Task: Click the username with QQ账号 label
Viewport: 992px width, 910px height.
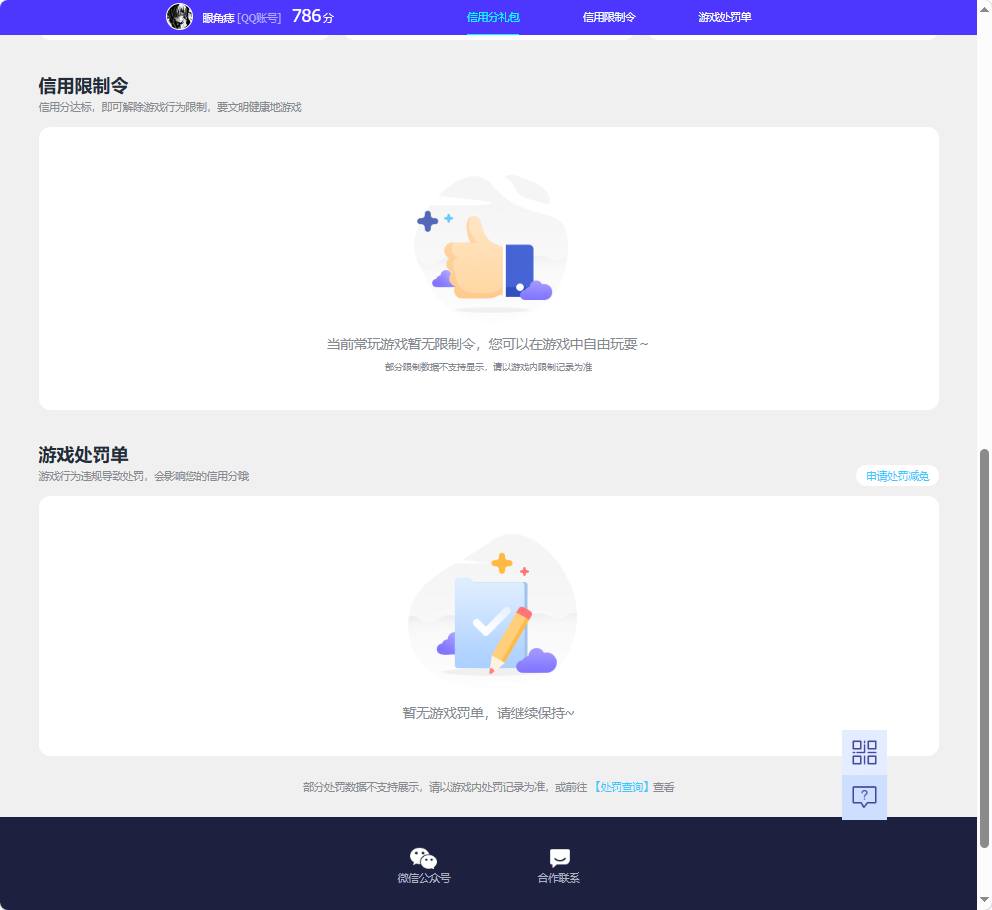Action: click(x=242, y=18)
